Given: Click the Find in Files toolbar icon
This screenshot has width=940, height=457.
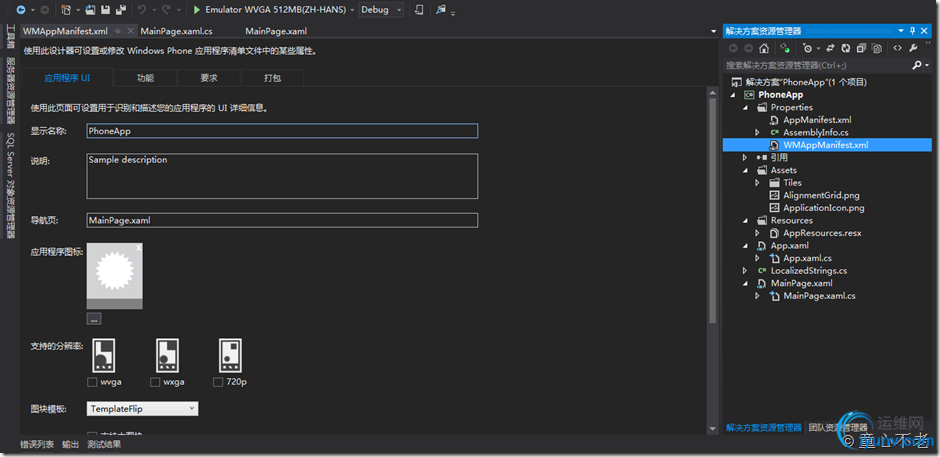Looking at the screenshot, I should click(441, 10).
